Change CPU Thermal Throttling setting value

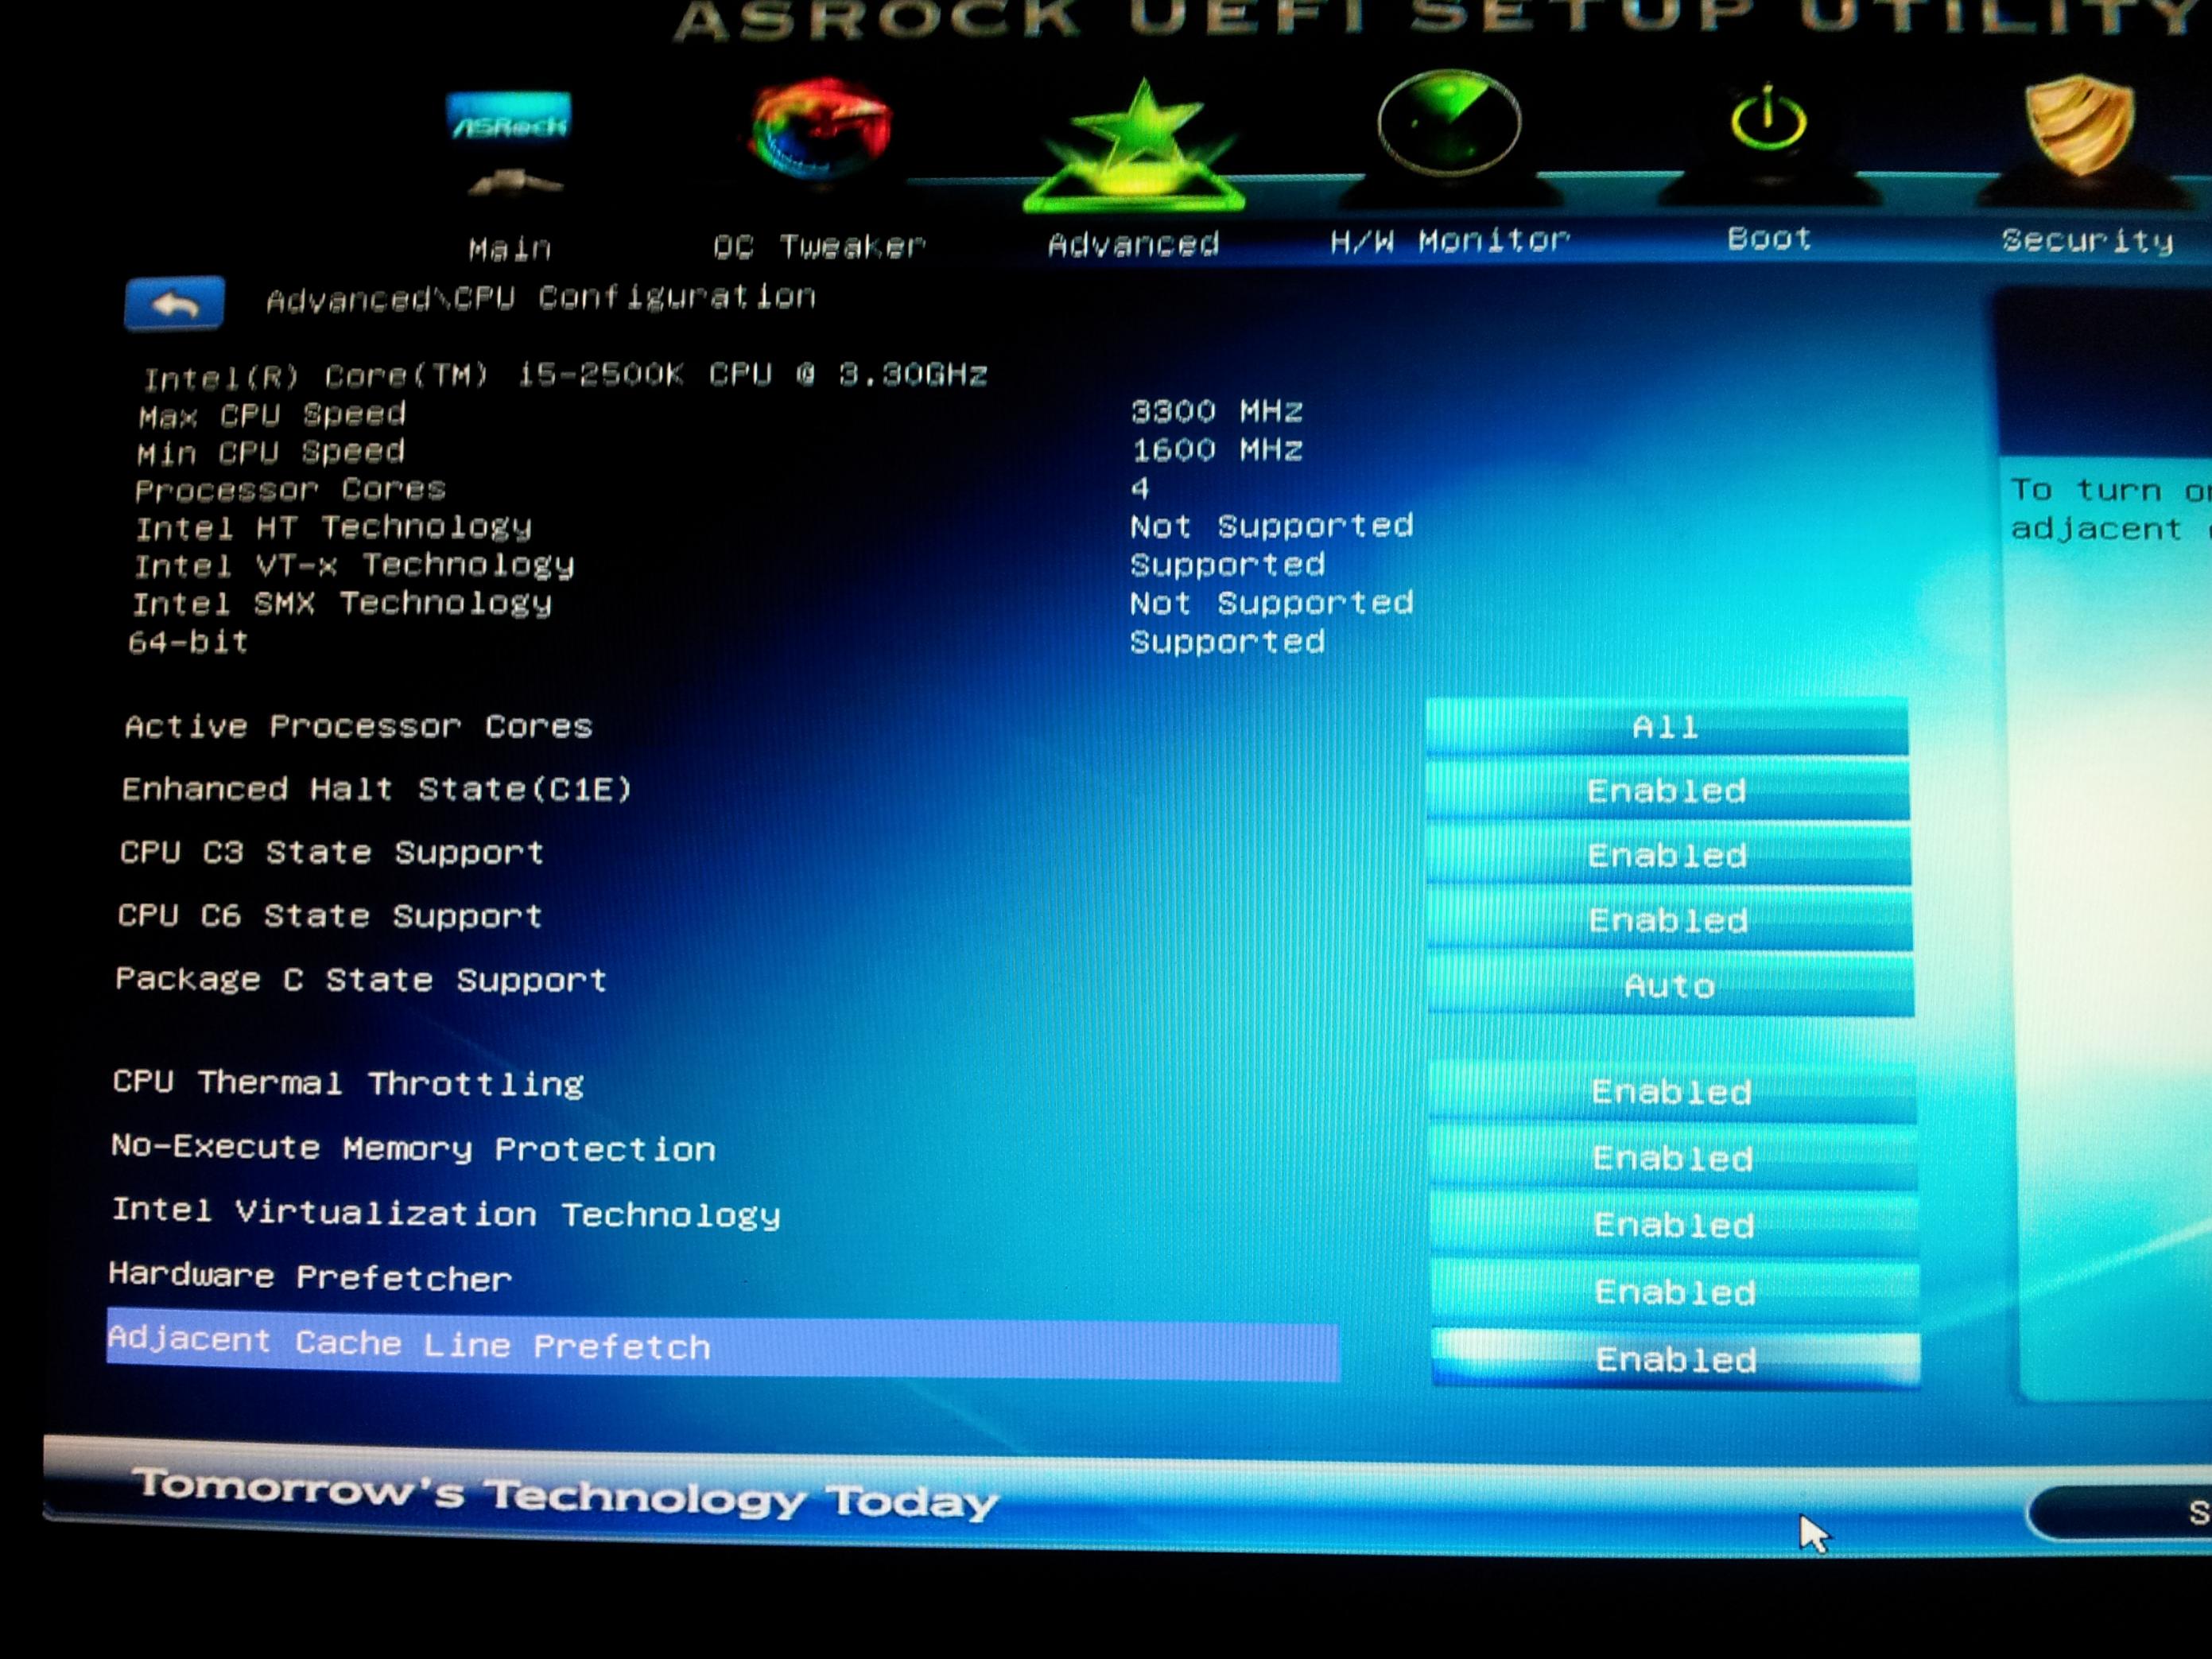(x=1672, y=1092)
